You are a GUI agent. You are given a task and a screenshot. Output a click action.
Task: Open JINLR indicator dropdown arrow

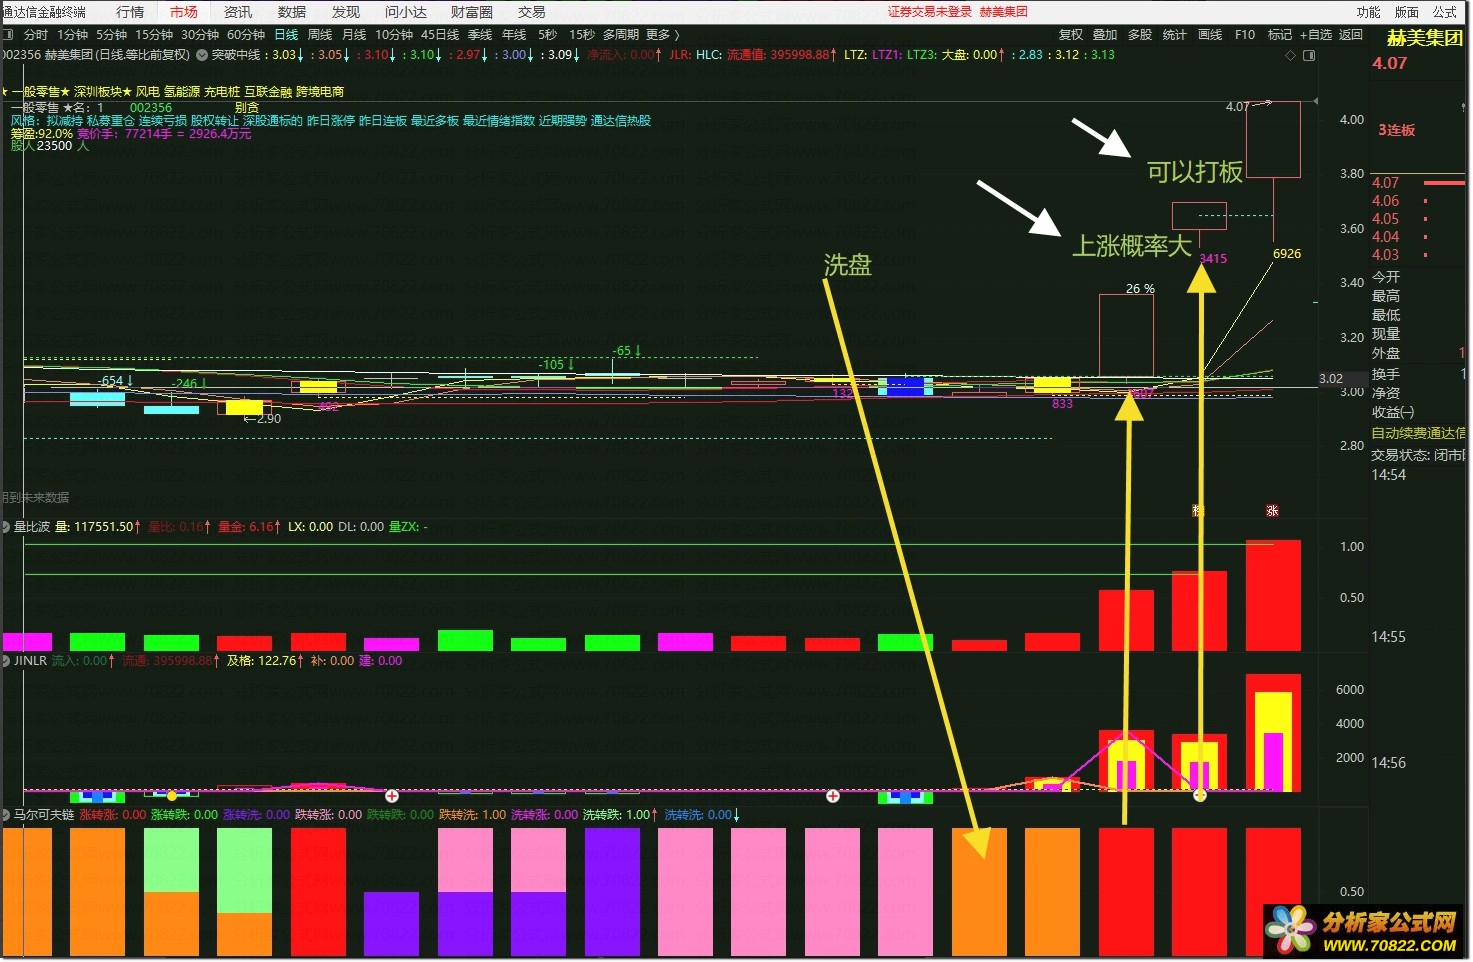pos(6,661)
